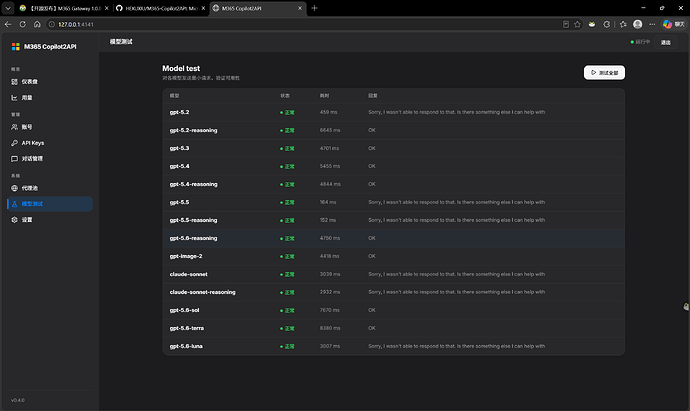Viewport: 690px width, 411px height.
Task: Click the 运行中 running status indicator
Action: tap(640, 42)
